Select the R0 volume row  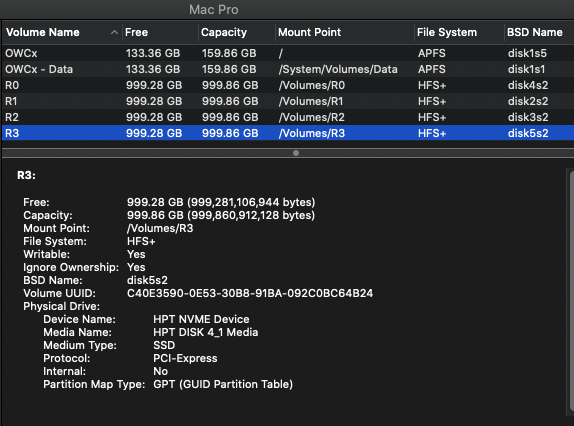288,85
